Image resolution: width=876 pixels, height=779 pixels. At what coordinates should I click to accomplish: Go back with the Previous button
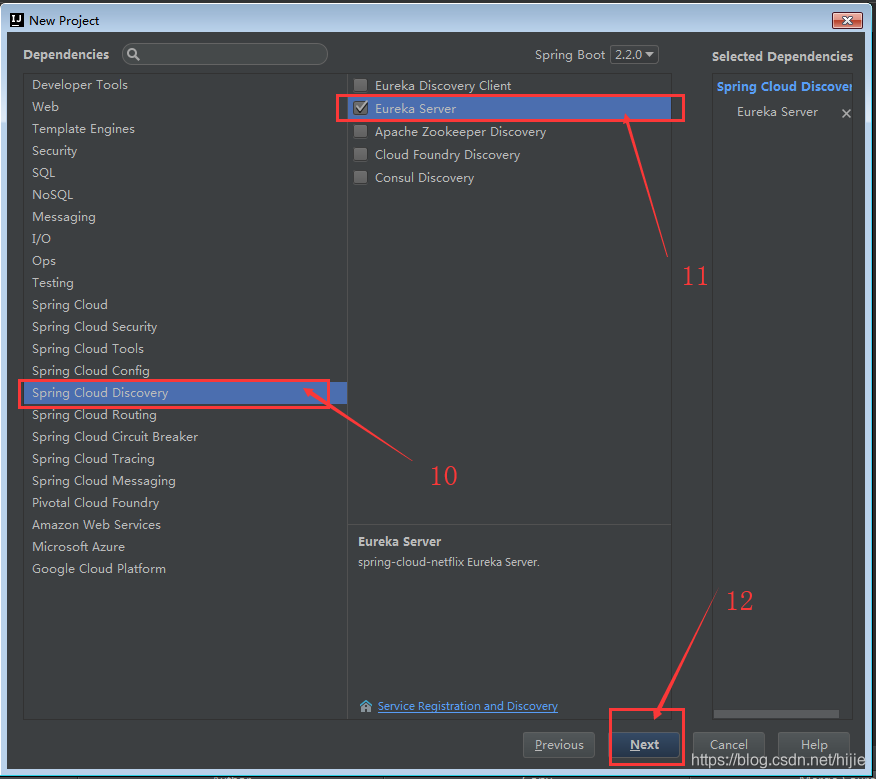[x=559, y=744]
